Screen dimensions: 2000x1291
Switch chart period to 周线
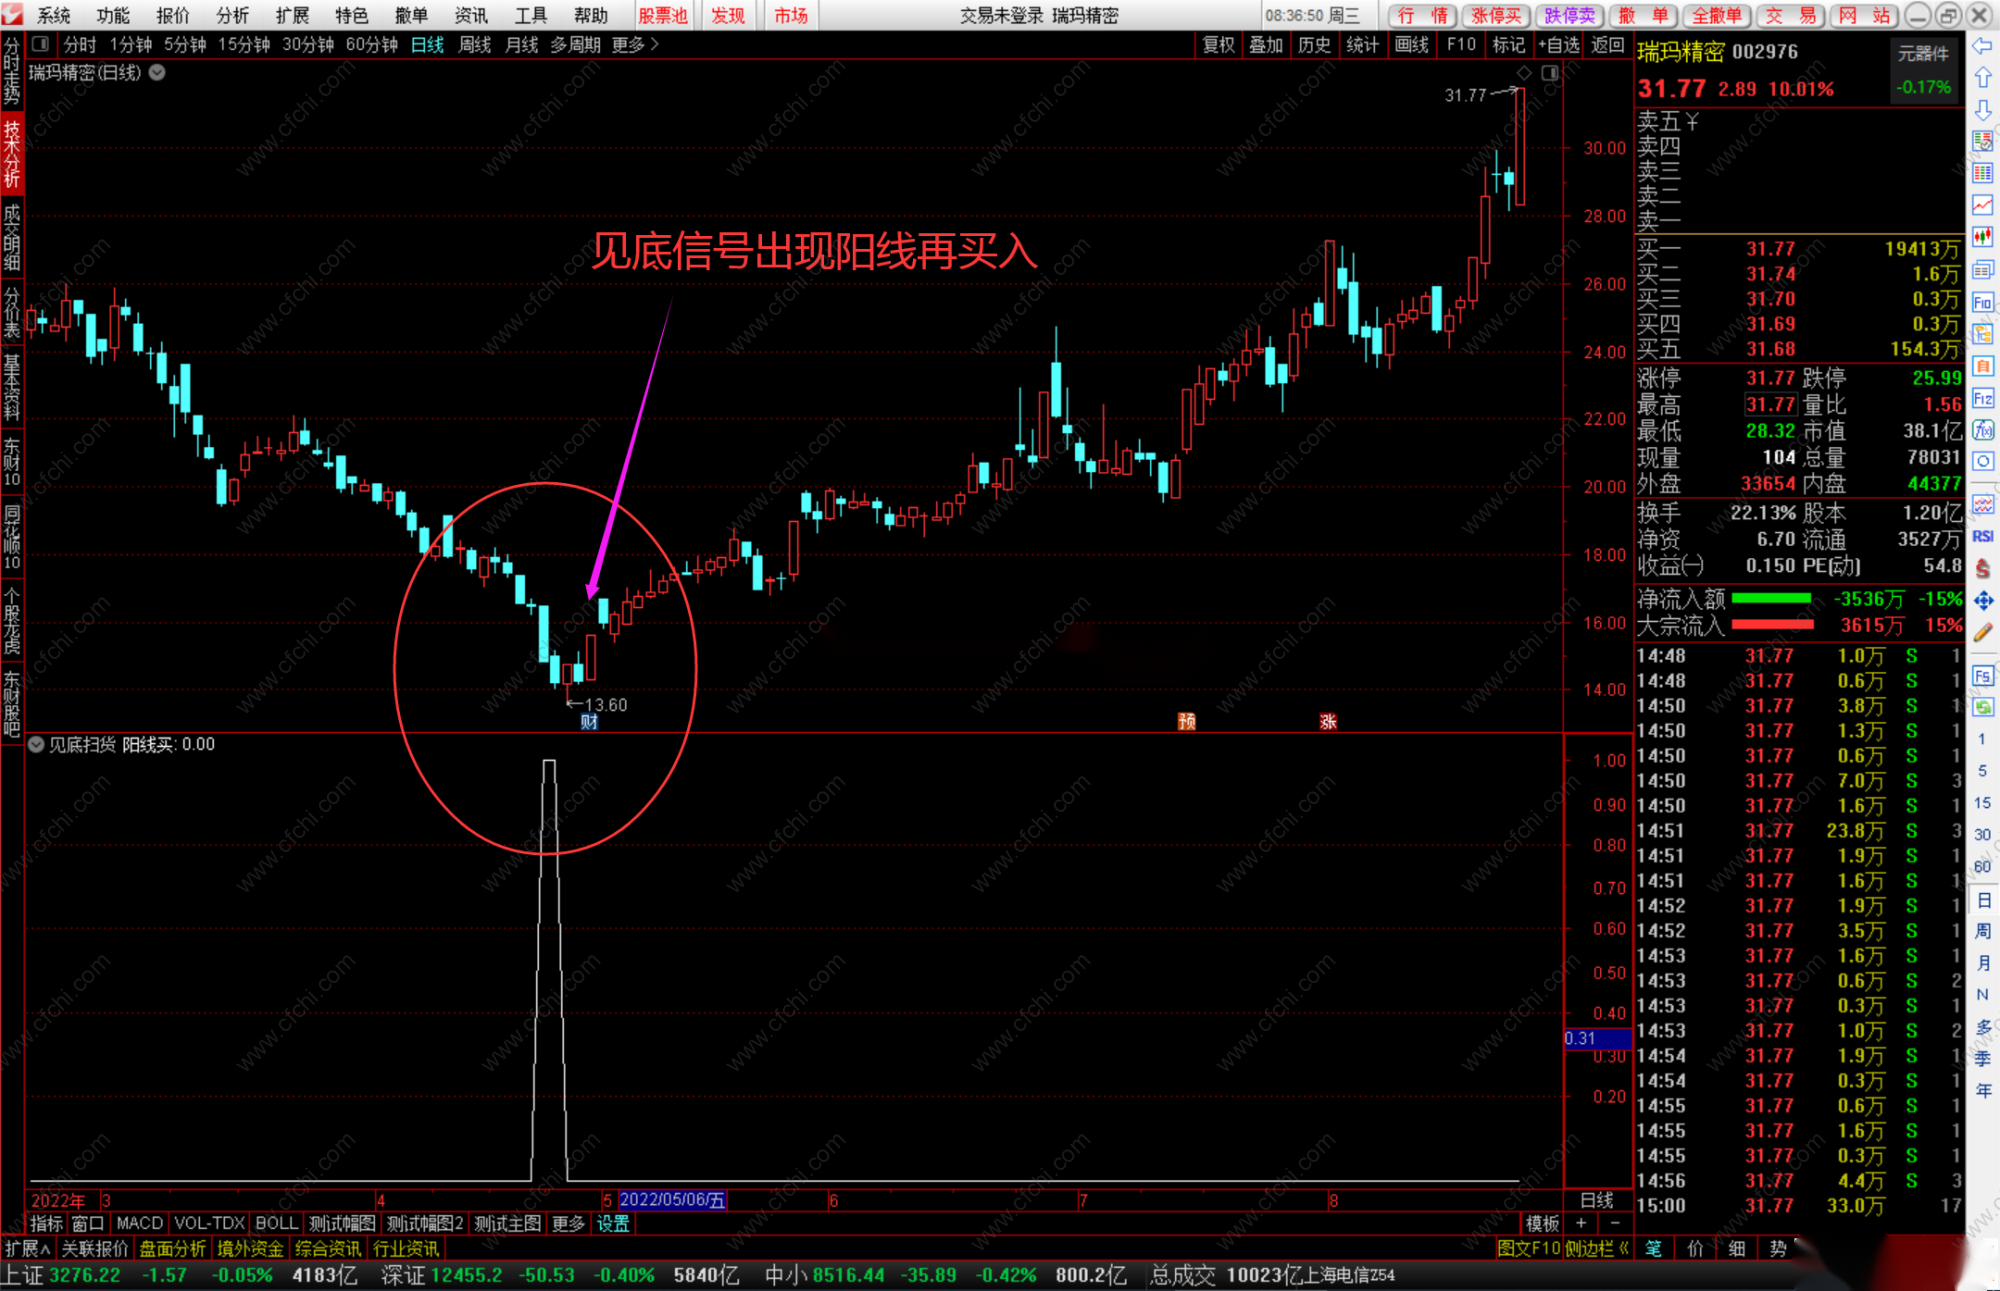pyautogui.click(x=475, y=44)
